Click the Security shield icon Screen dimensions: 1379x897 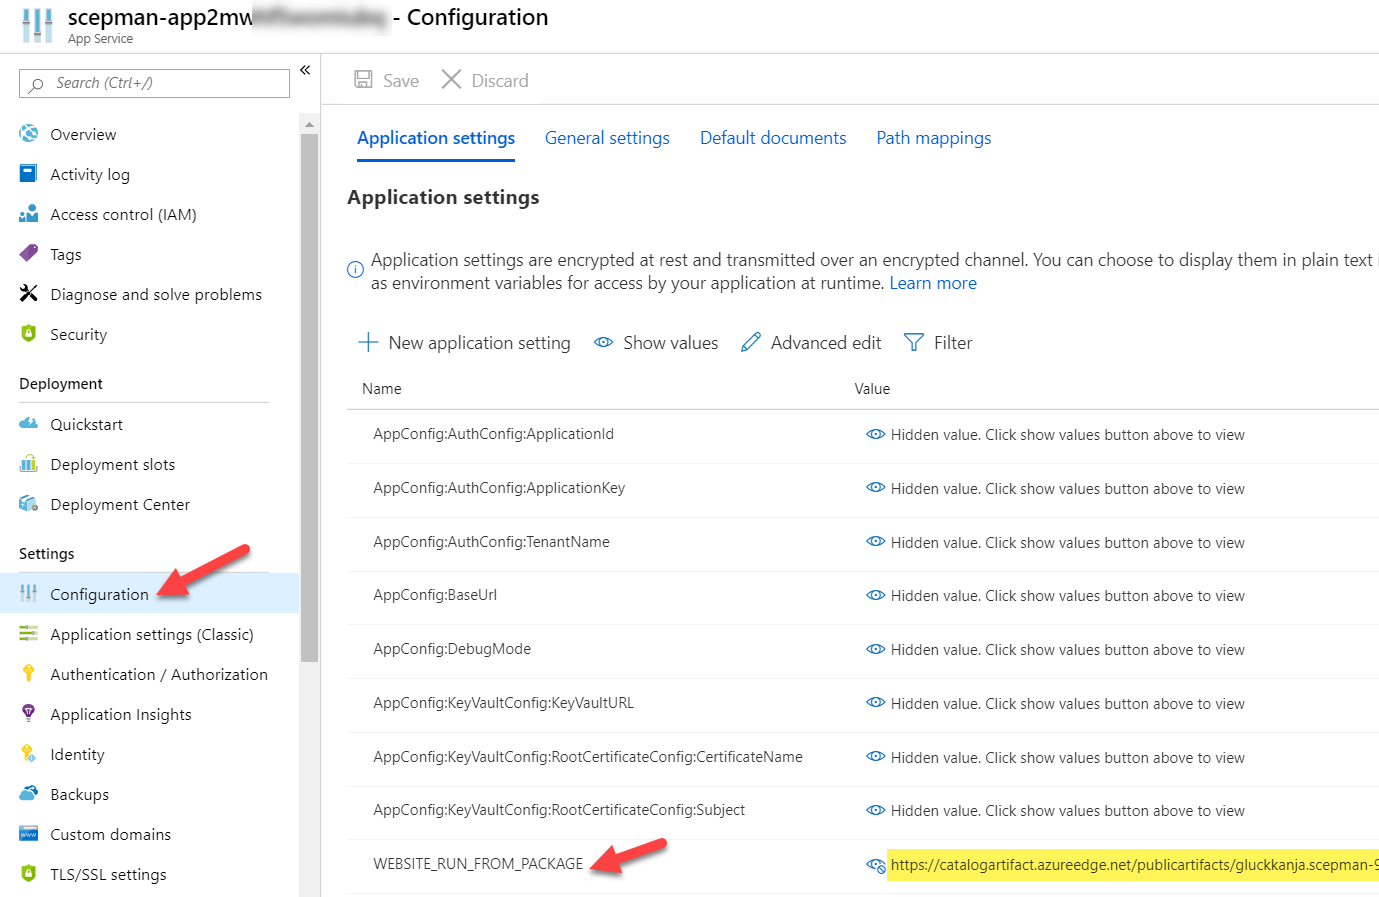tap(29, 334)
